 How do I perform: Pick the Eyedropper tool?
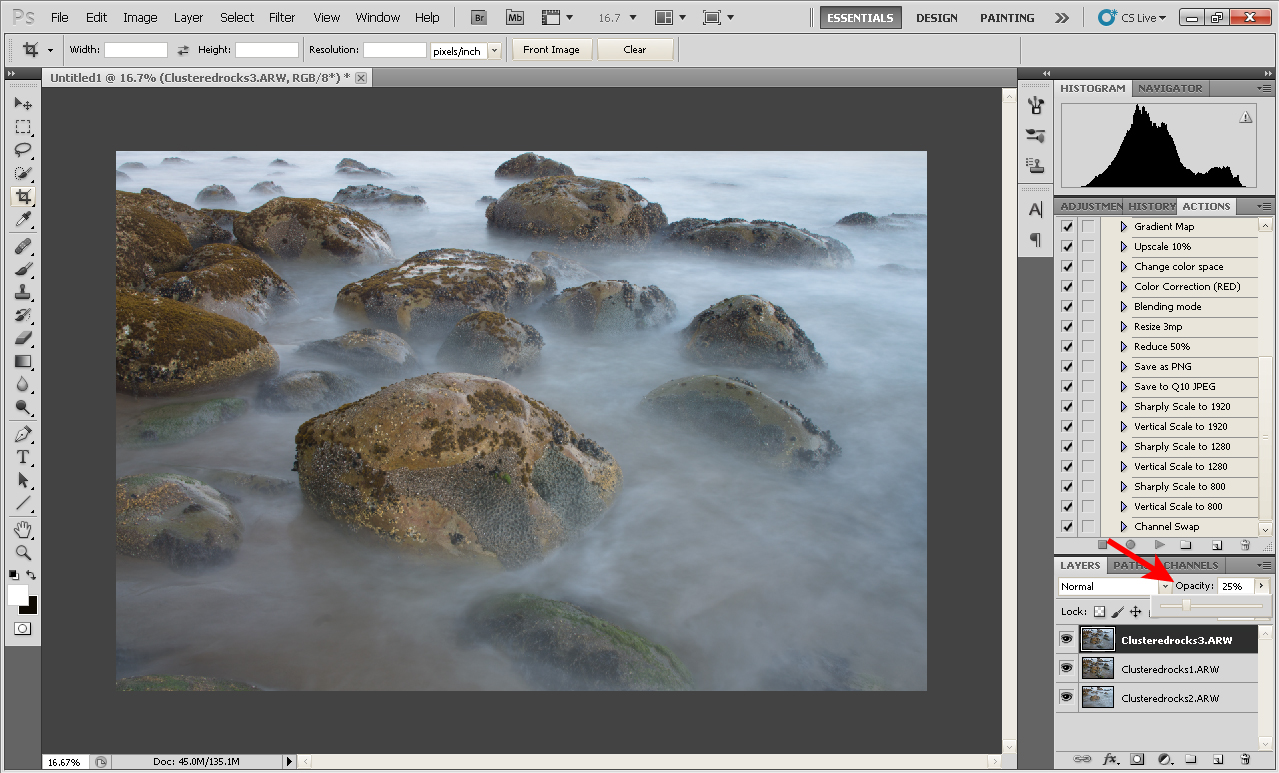click(22, 219)
